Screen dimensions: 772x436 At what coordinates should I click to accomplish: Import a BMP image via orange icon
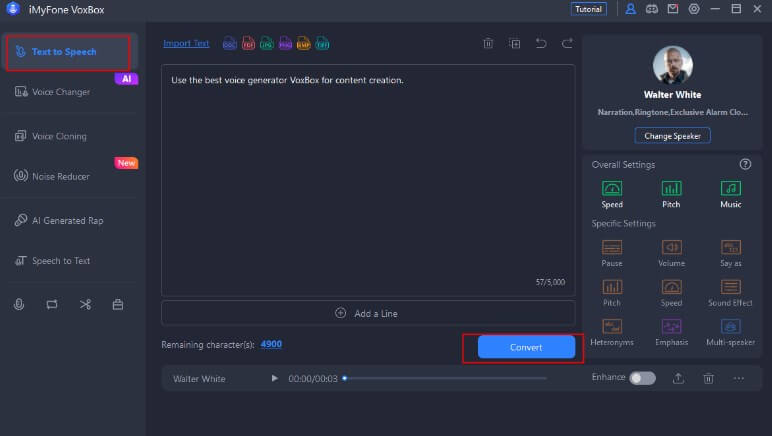[304, 43]
